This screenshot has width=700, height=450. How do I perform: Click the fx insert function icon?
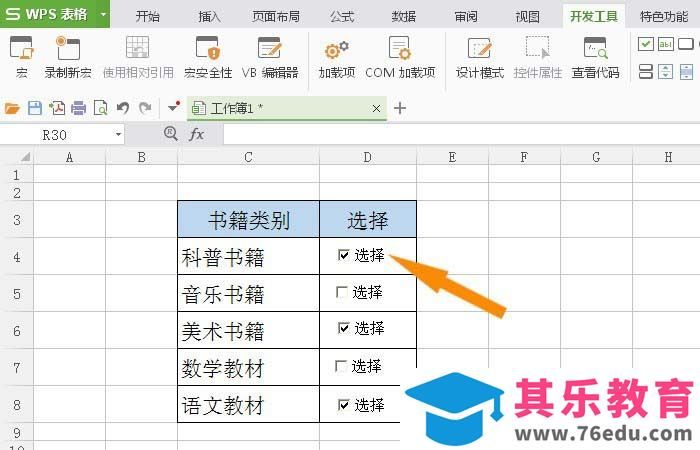point(196,134)
